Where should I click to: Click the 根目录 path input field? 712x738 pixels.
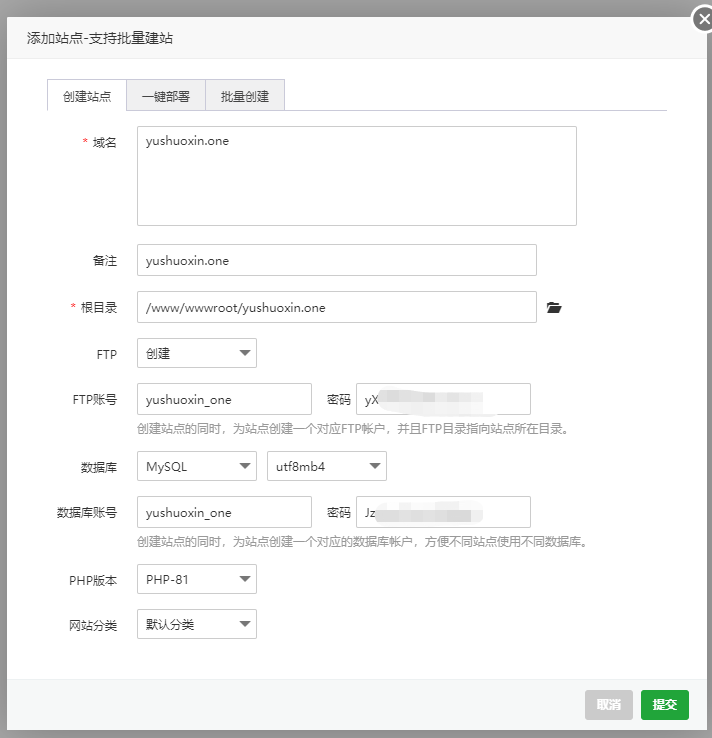336,308
